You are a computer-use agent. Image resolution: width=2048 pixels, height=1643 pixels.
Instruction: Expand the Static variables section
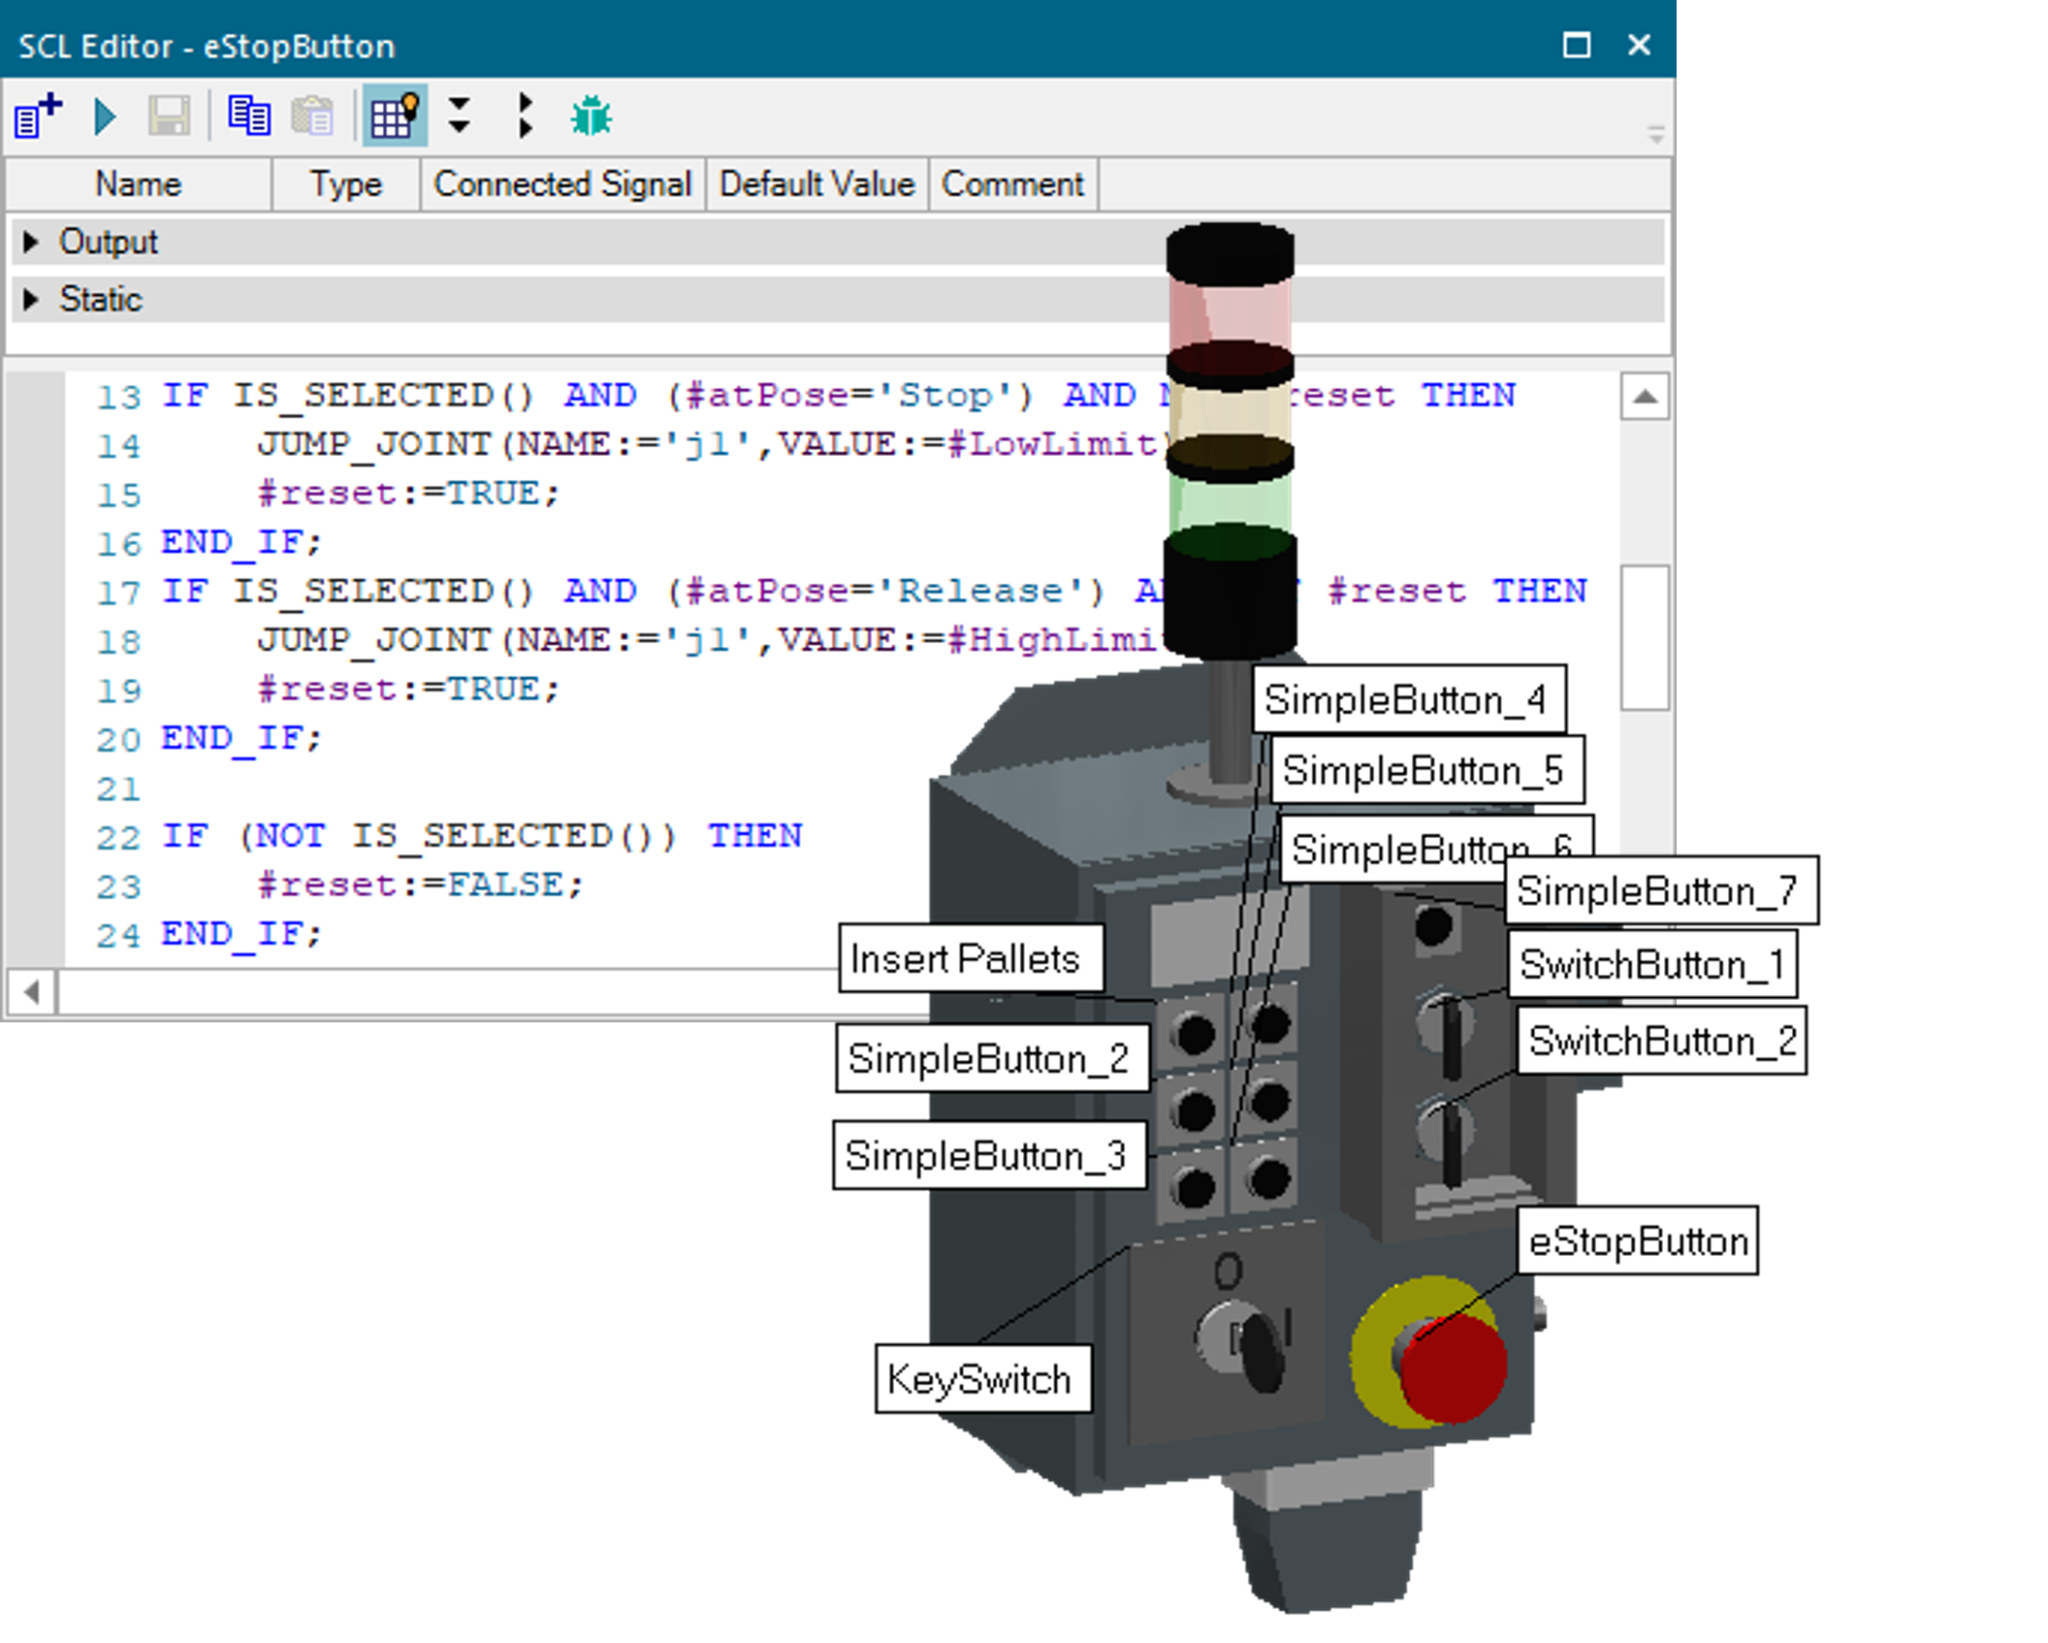(31, 298)
